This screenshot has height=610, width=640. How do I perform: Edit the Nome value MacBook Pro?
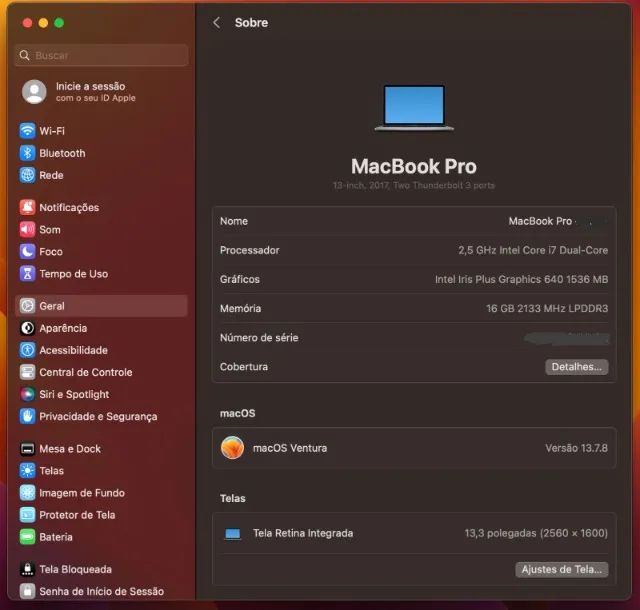tap(540, 221)
